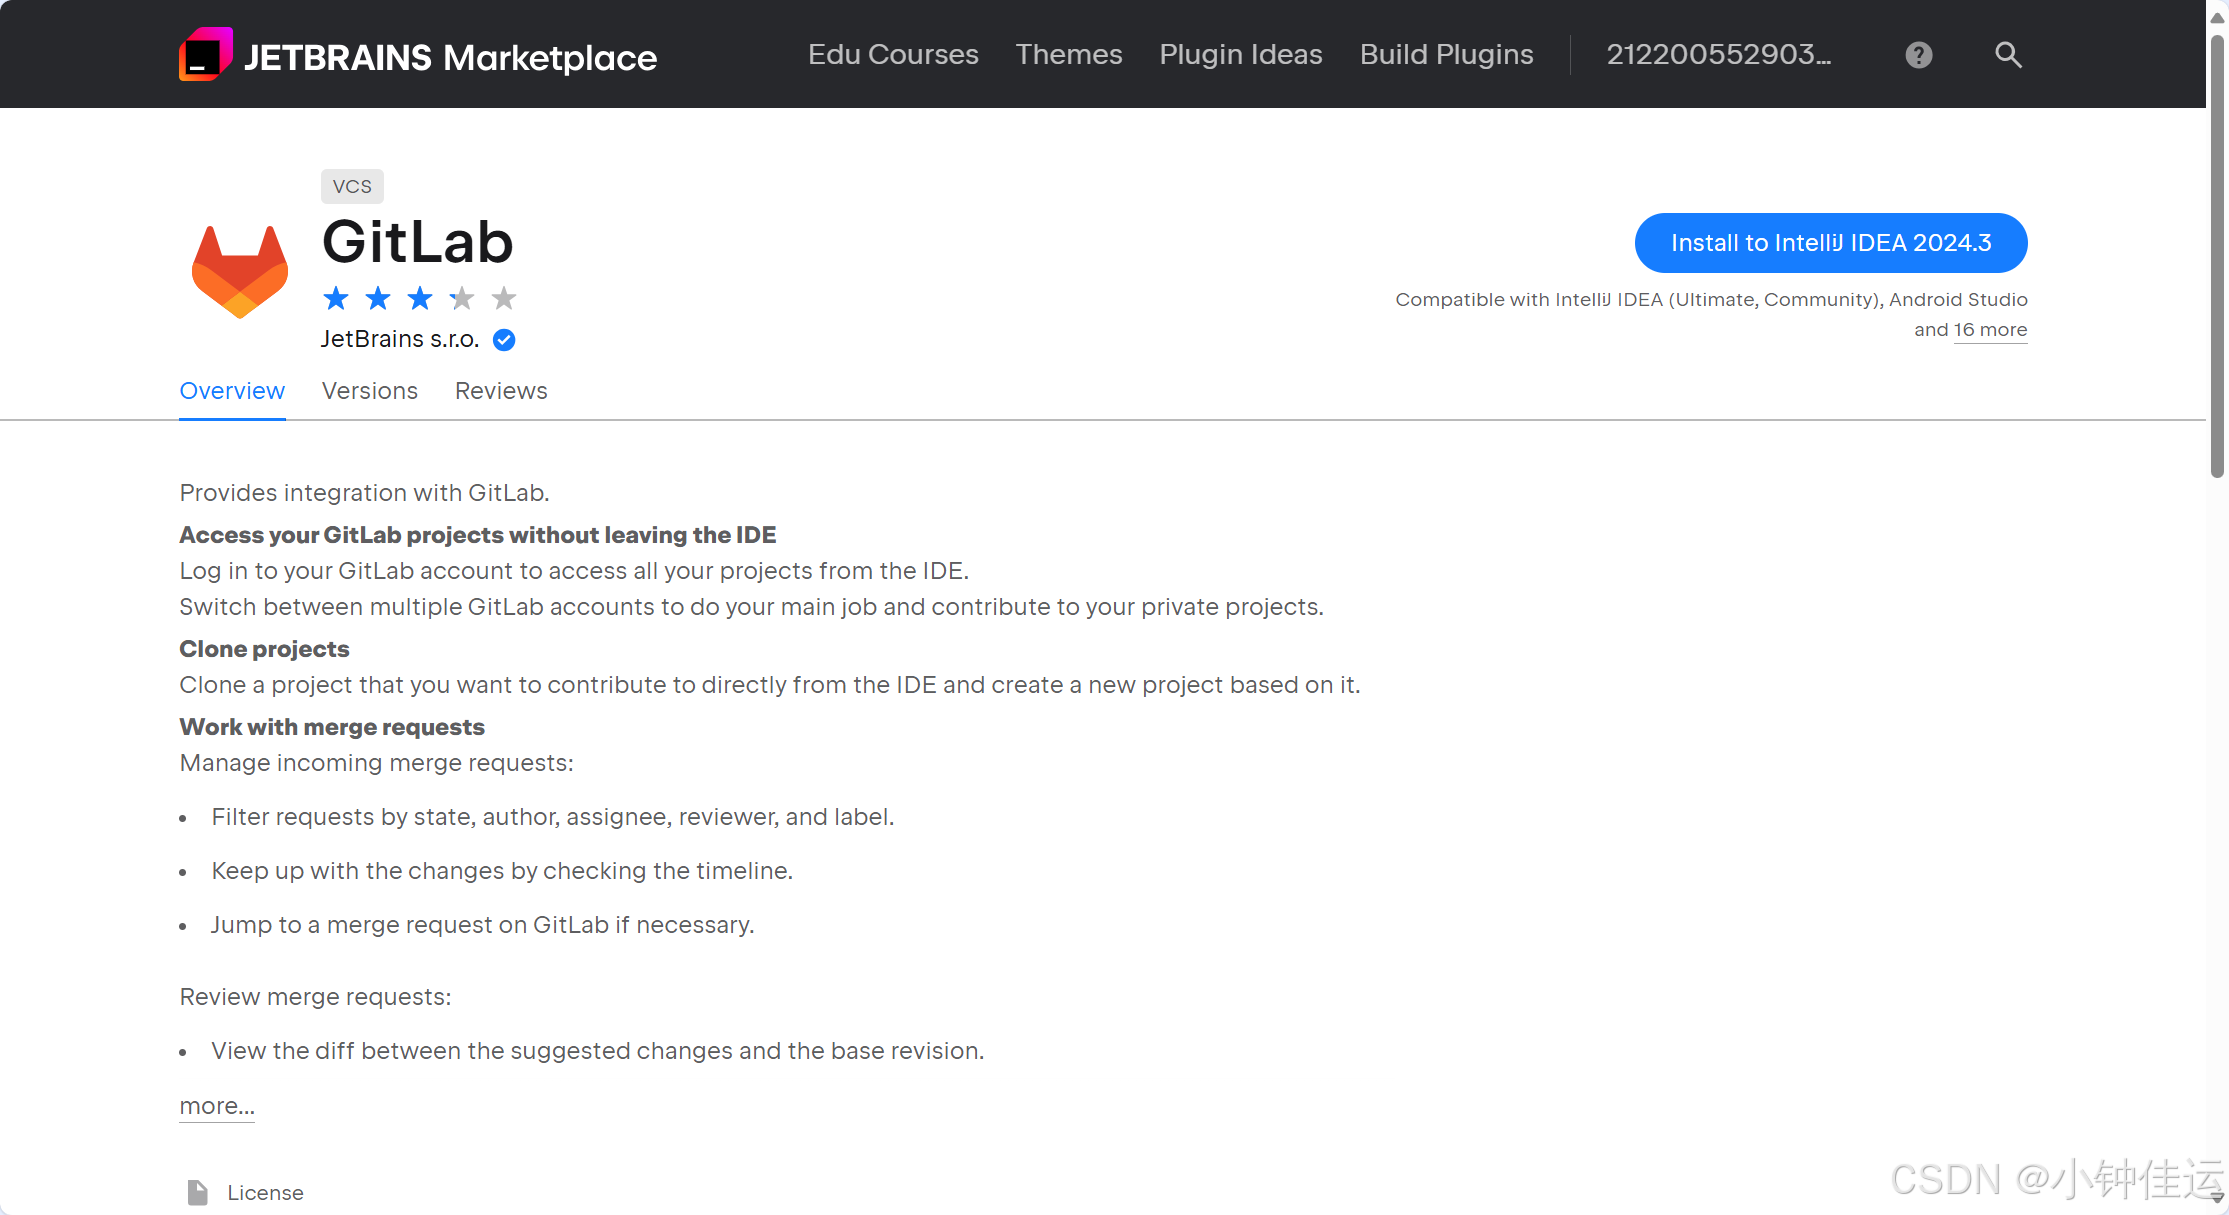Rate the plugin with the fifth star
The width and height of the screenshot is (2229, 1215).
coord(503,298)
